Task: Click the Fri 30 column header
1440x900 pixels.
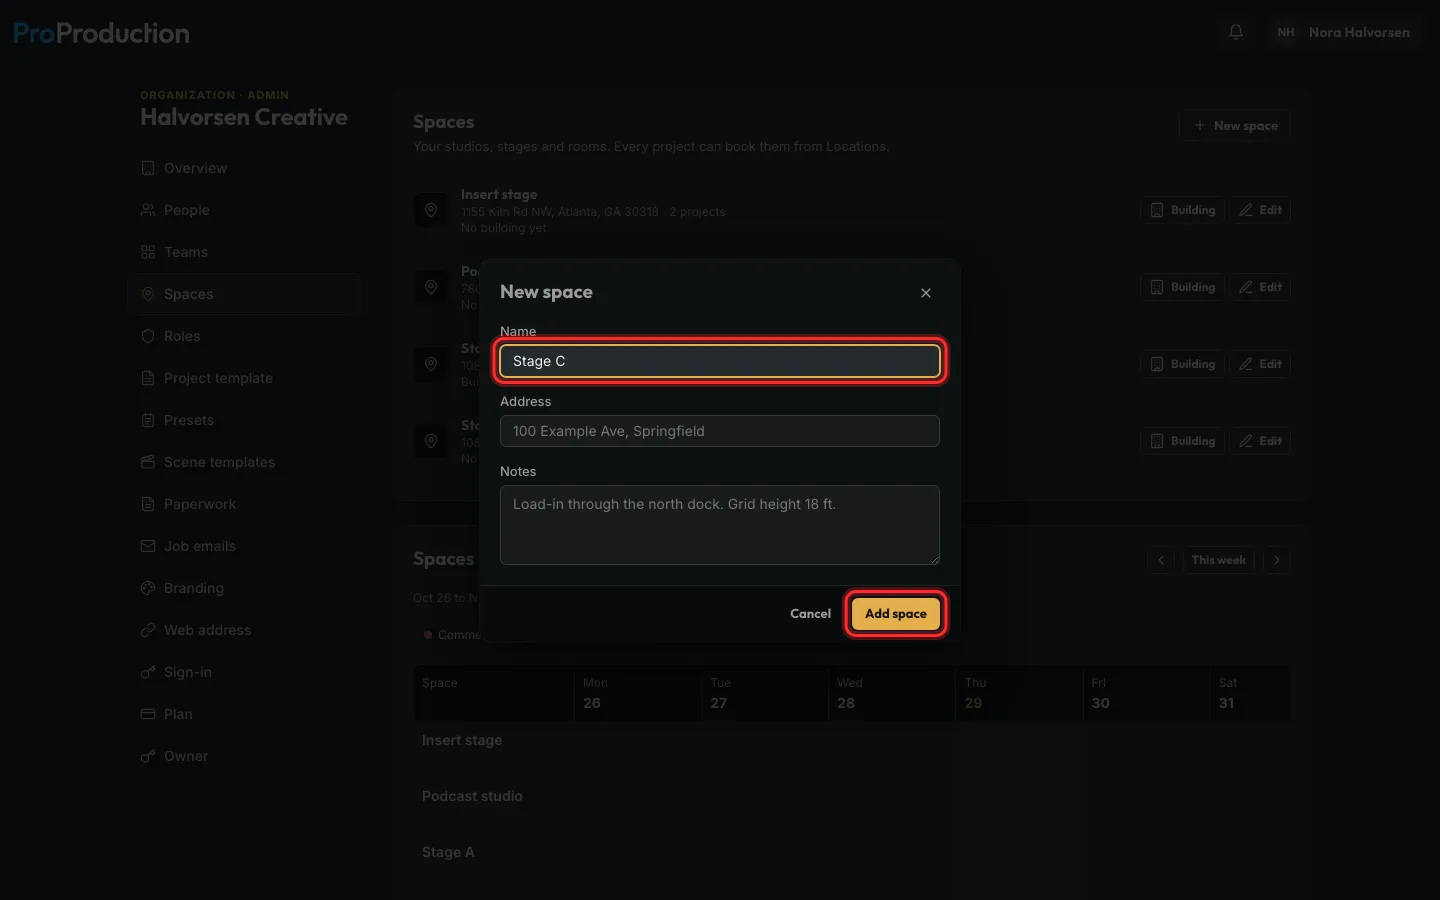Action: (1145, 693)
